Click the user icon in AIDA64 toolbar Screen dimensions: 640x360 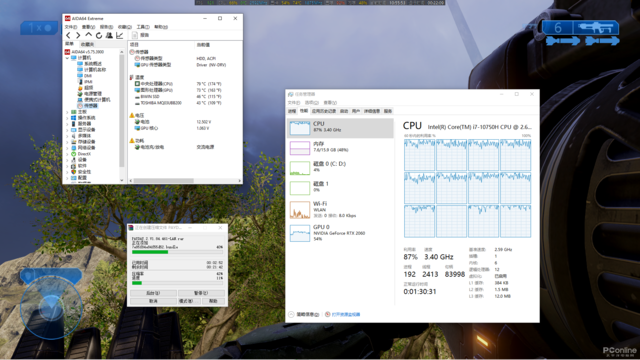(x=109, y=36)
